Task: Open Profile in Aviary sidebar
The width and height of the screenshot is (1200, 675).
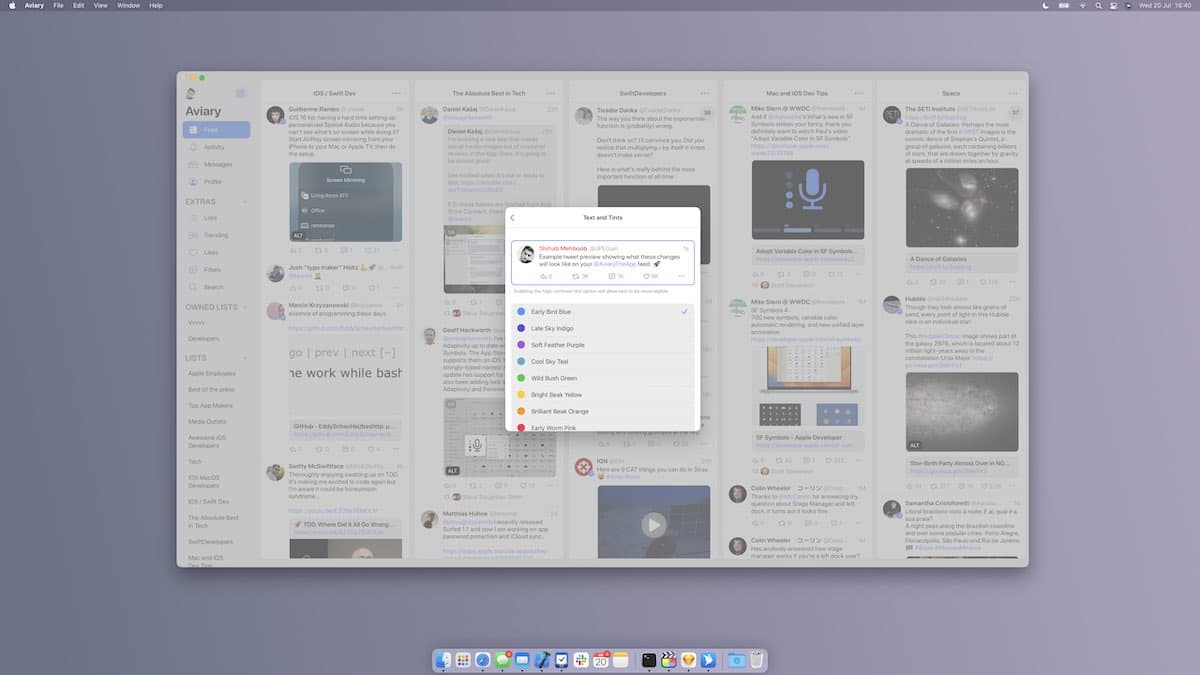Action: (x=217, y=181)
